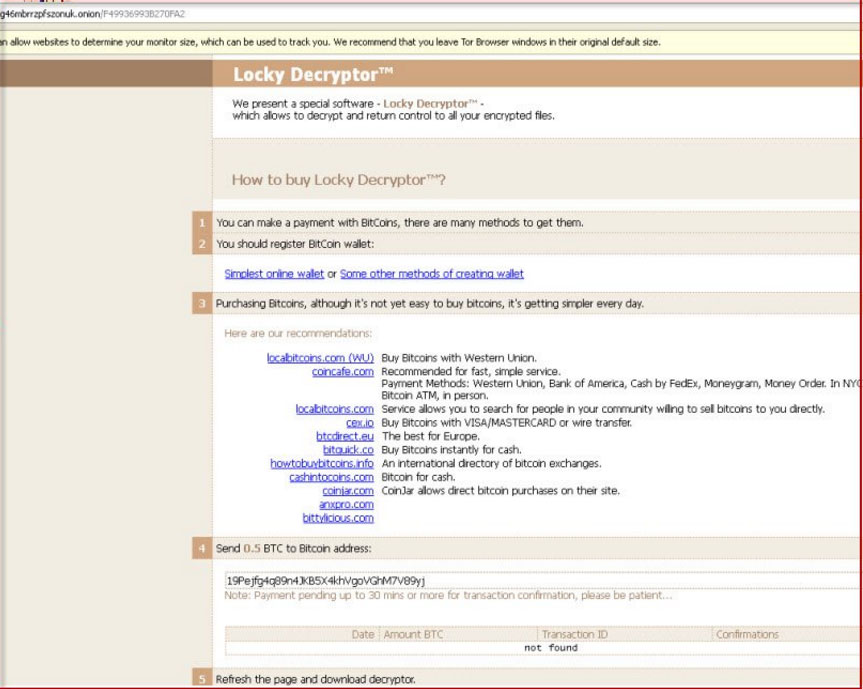The height and width of the screenshot is (689, 863).
Task: Click the Locky Decryptor page title banner
Action: (x=535, y=75)
